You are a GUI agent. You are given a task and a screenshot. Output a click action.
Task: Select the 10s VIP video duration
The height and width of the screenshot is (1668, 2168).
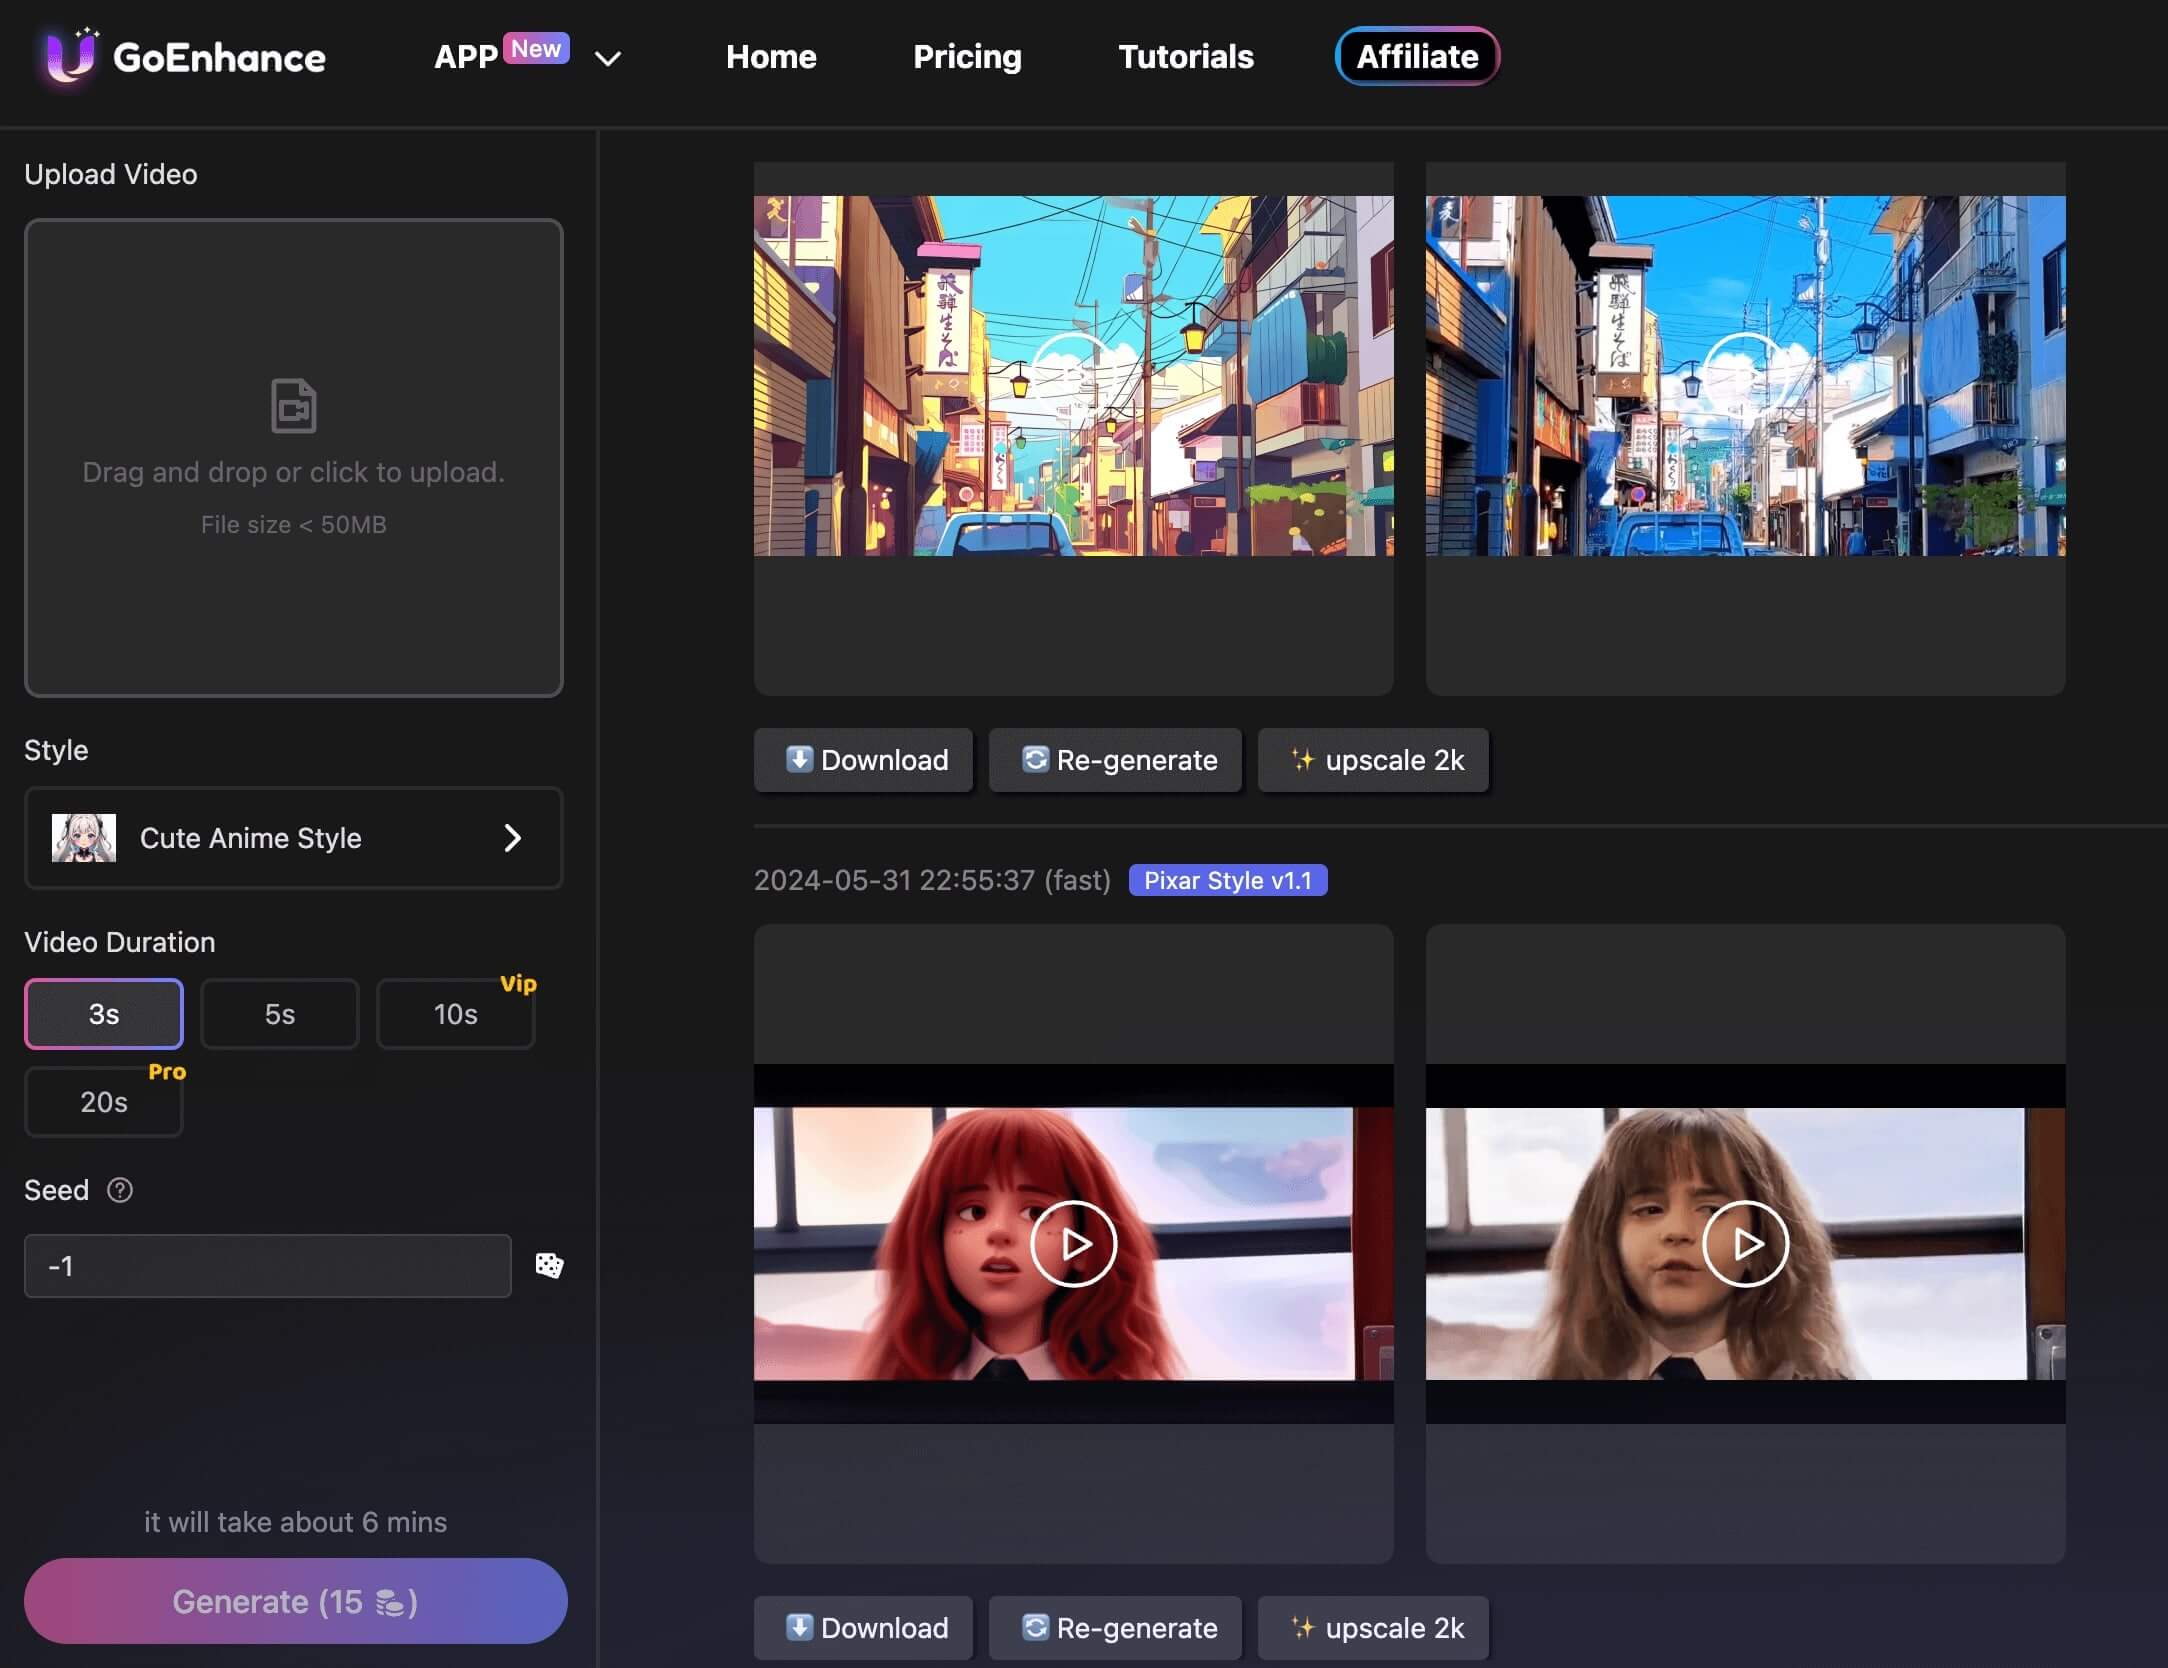[x=455, y=1013]
